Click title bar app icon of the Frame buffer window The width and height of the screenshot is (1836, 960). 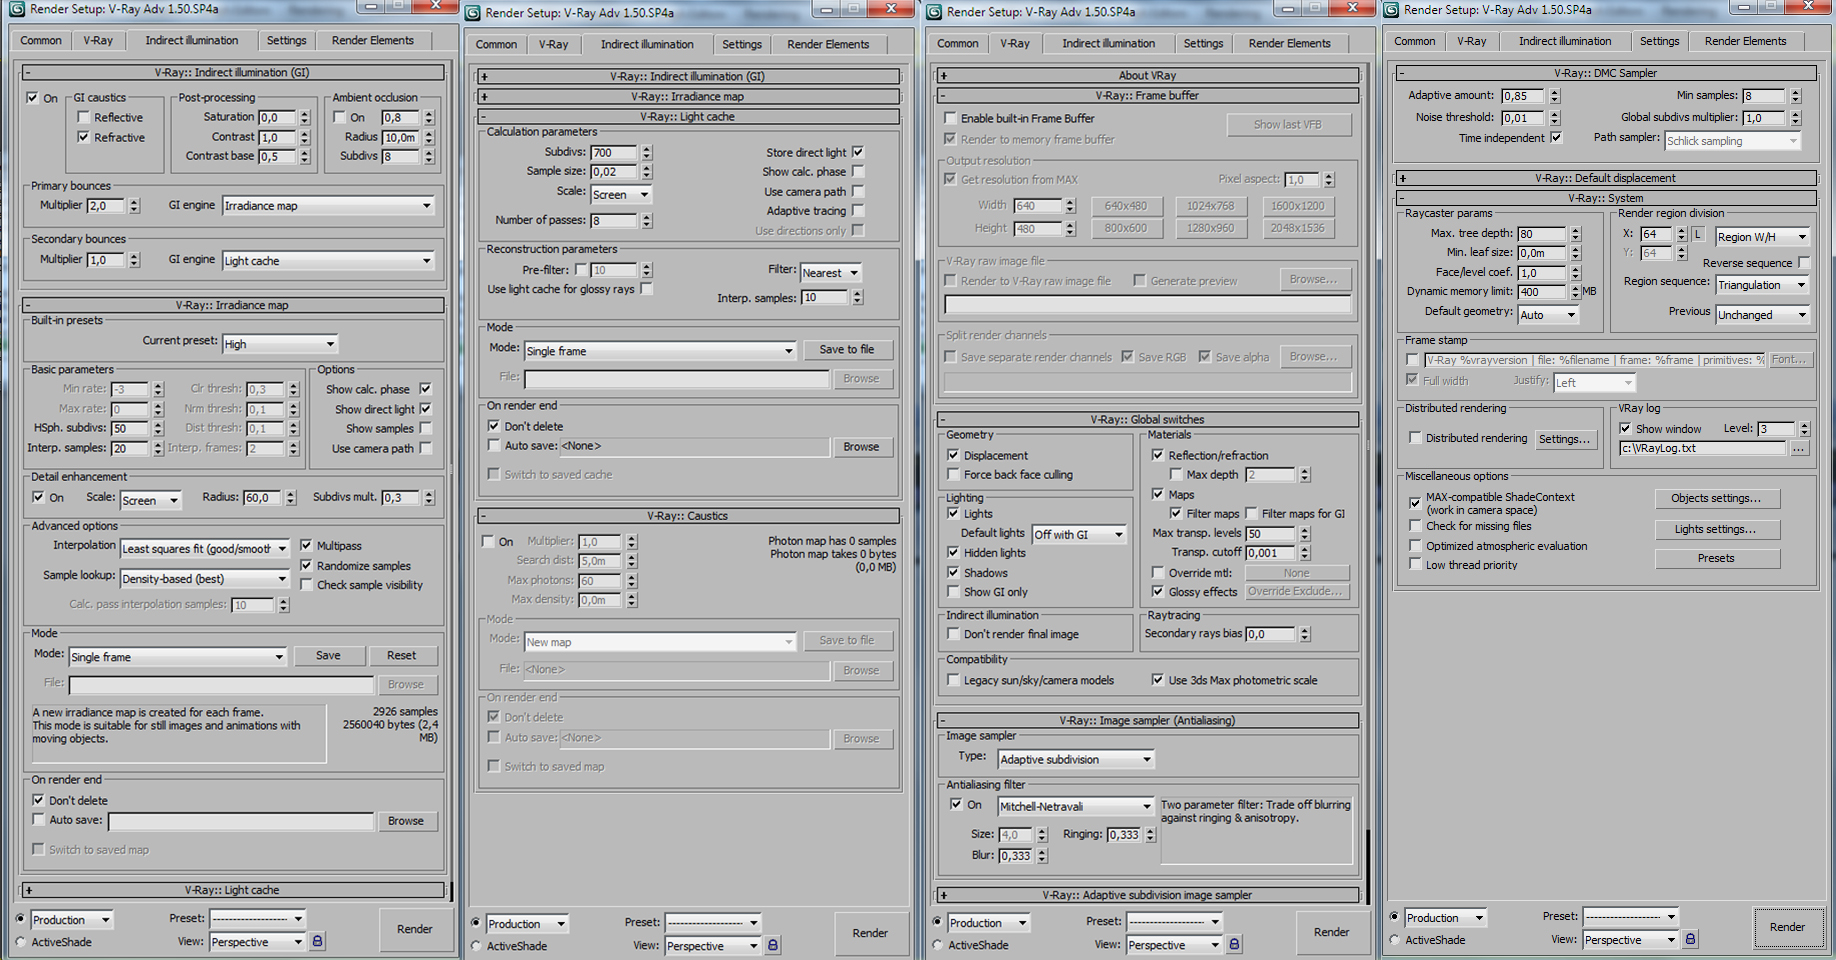point(934,12)
